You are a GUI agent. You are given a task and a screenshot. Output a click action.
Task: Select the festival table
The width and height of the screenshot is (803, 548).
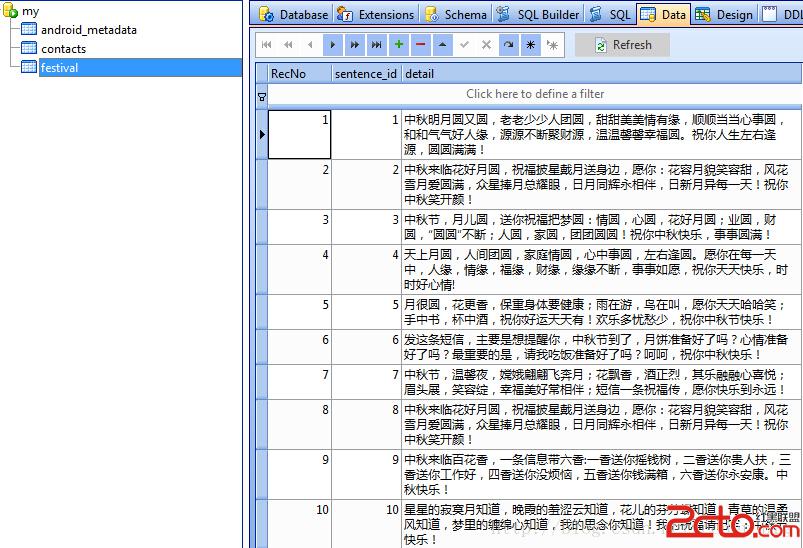(140, 68)
